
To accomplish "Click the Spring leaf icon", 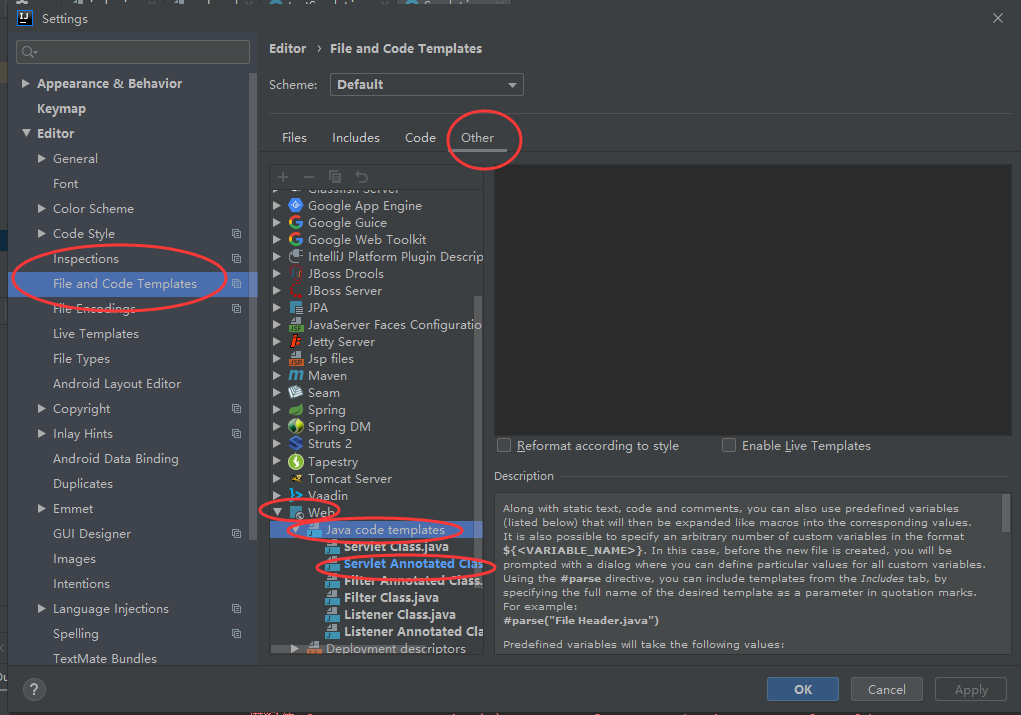I will [296, 410].
